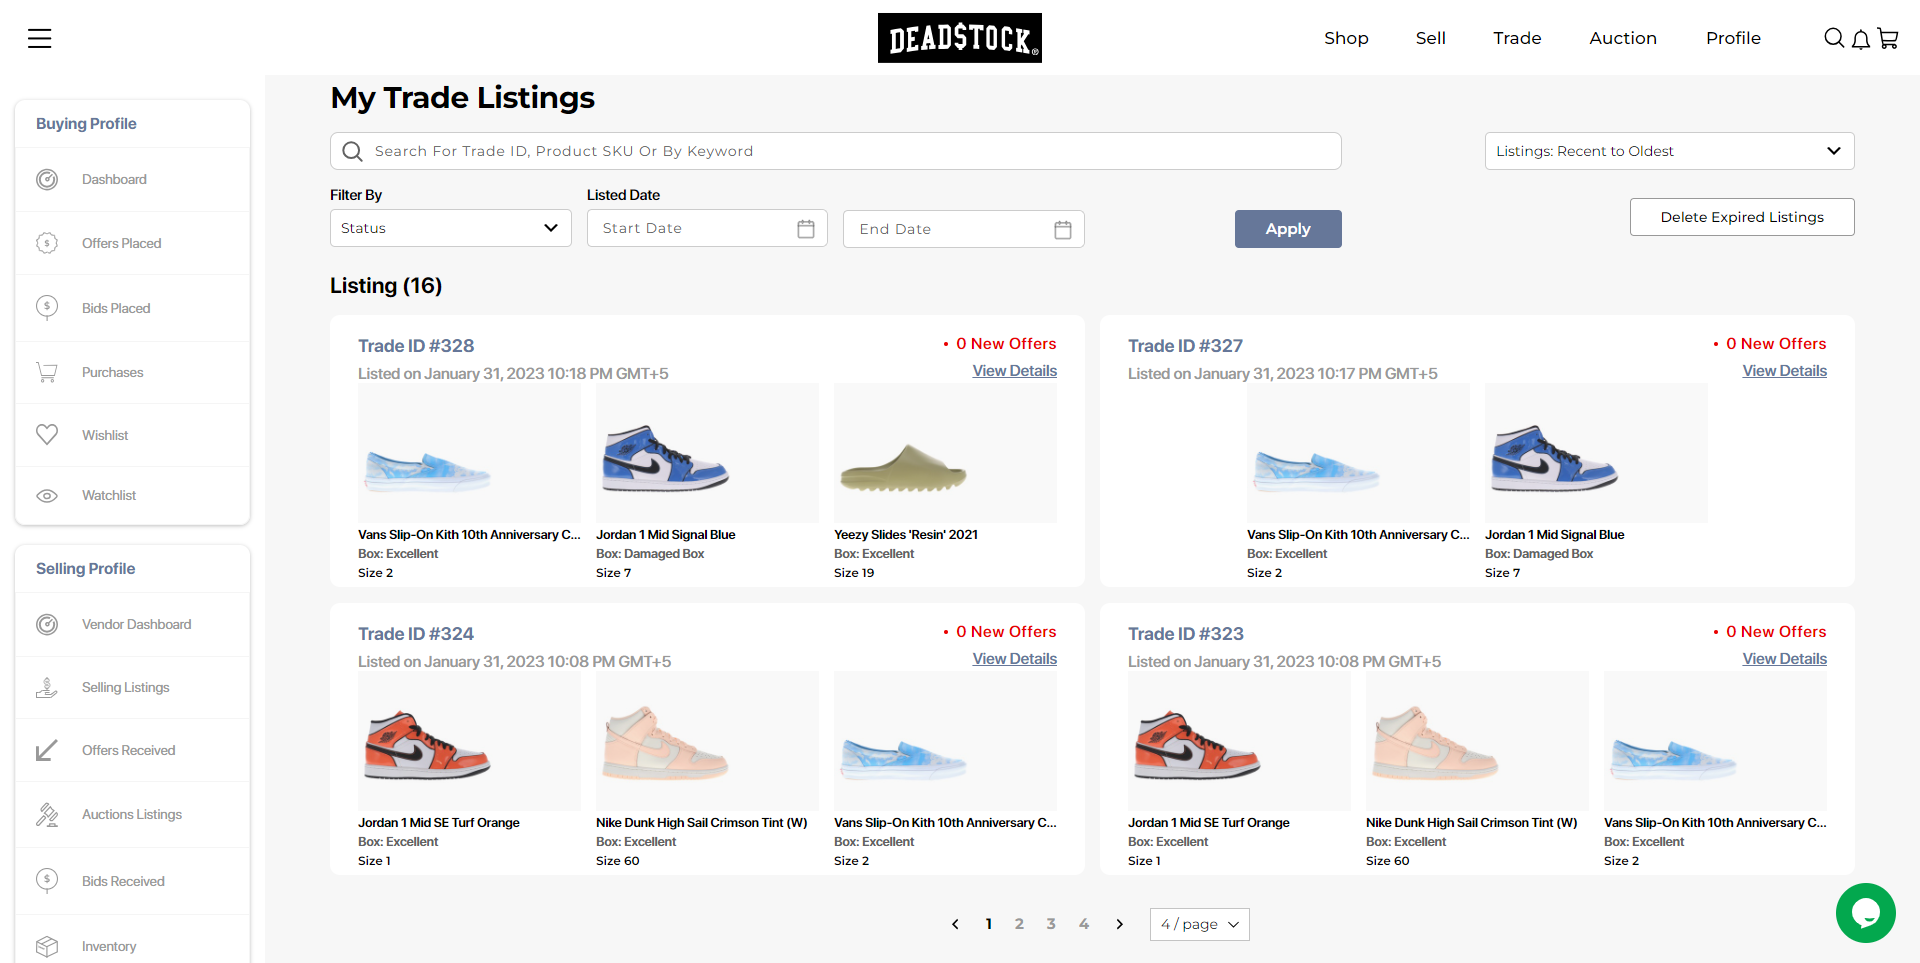Image resolution: width=1920 pixels, height=963 pixels.
Task: Click the Apply button
Action: [x=1288, y=229]
